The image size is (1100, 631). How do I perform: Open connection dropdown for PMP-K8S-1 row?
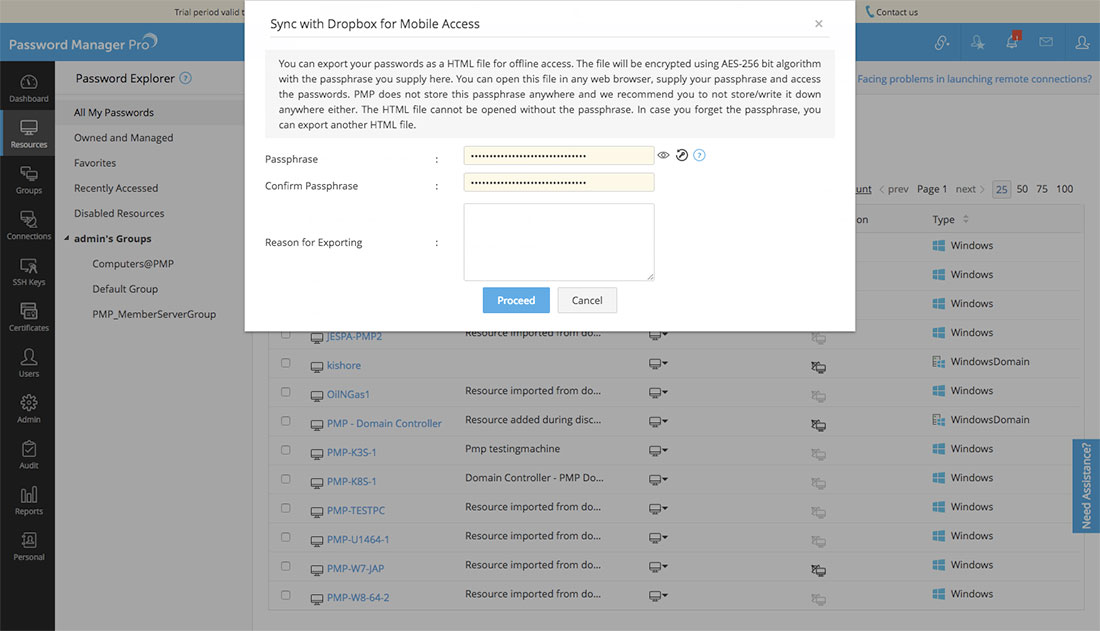[658, 479]
